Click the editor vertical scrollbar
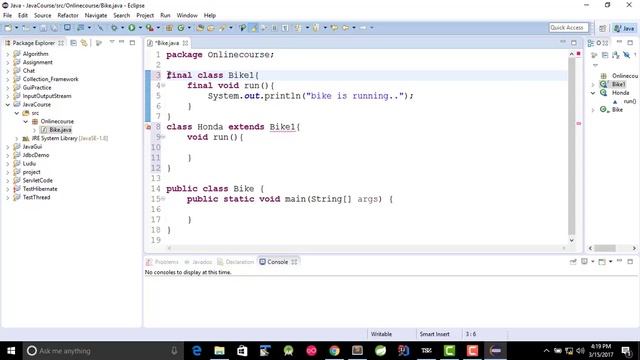Image resolution: width=640 pixels, height=360 pixels. [x=571, y=146]
